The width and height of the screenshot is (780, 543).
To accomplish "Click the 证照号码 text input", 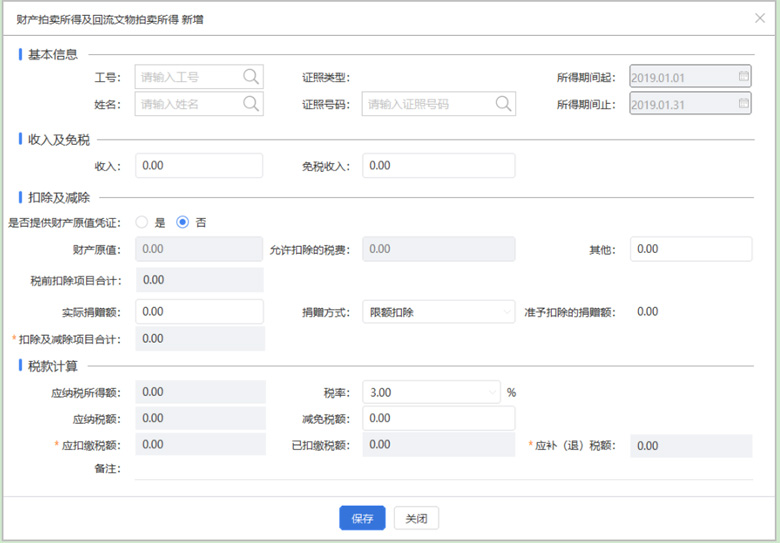I will coord(425,103).
